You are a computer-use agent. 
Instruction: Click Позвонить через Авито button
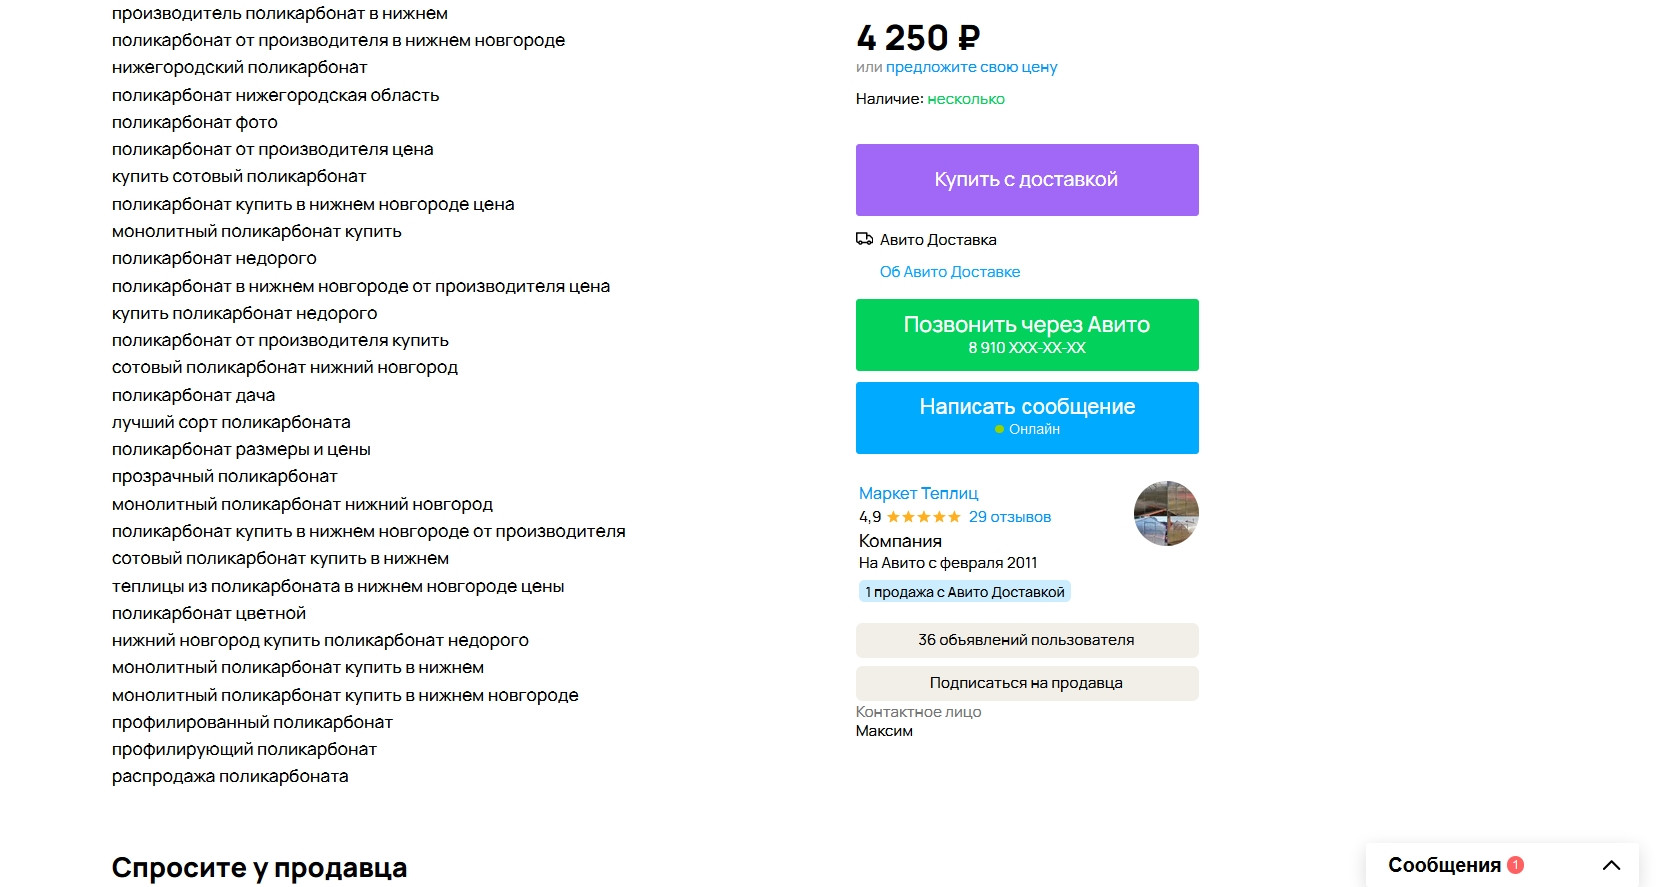click(x=1027, y=335)
